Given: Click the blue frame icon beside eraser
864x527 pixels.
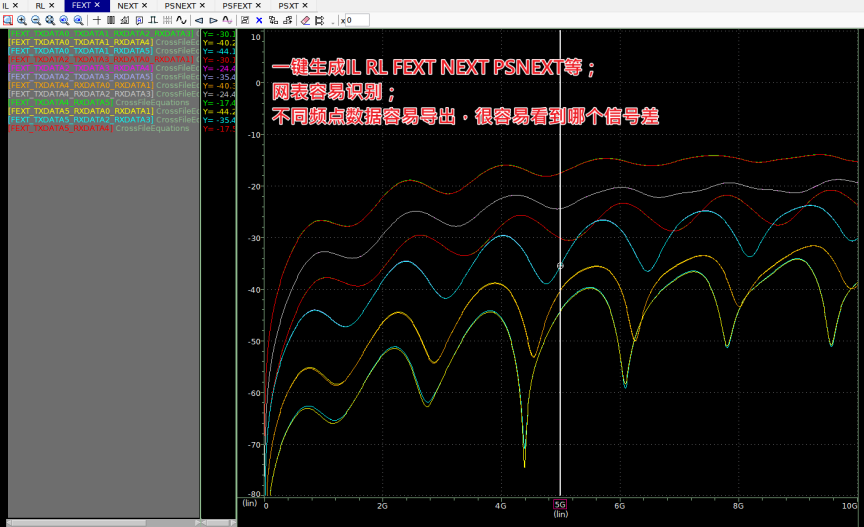Looking at the screenshot, I should click(x=319, y=20).
